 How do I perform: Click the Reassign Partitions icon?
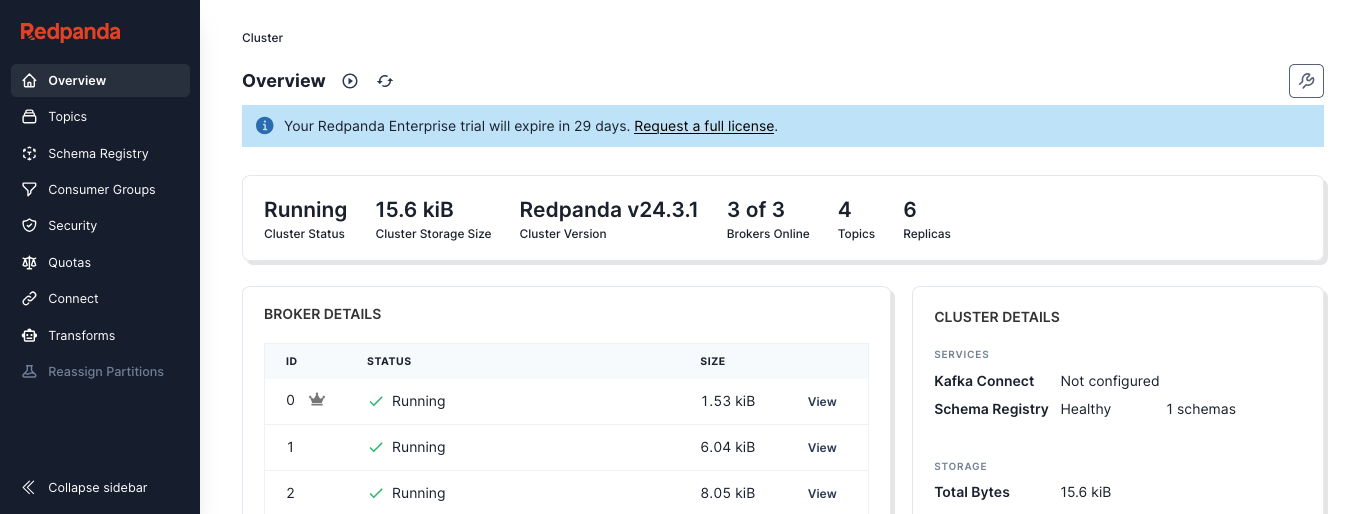[x=30, y=372]
